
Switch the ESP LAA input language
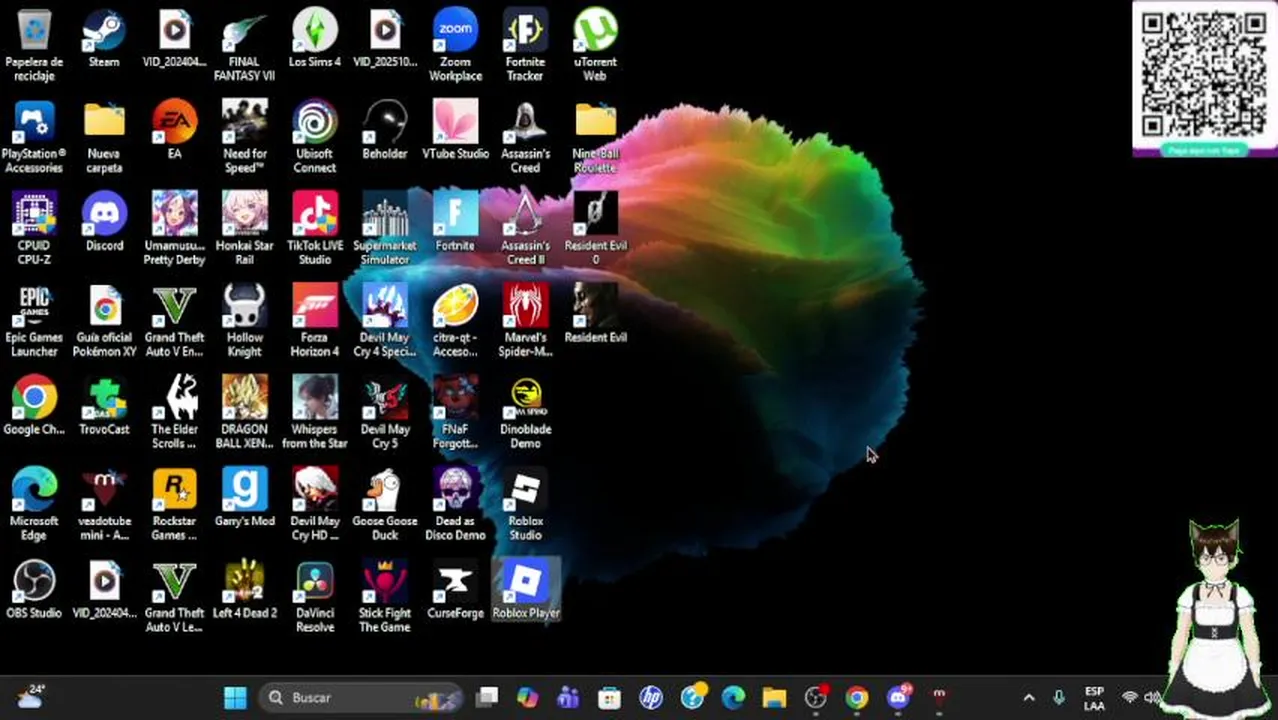click(x=1094, y=698)
